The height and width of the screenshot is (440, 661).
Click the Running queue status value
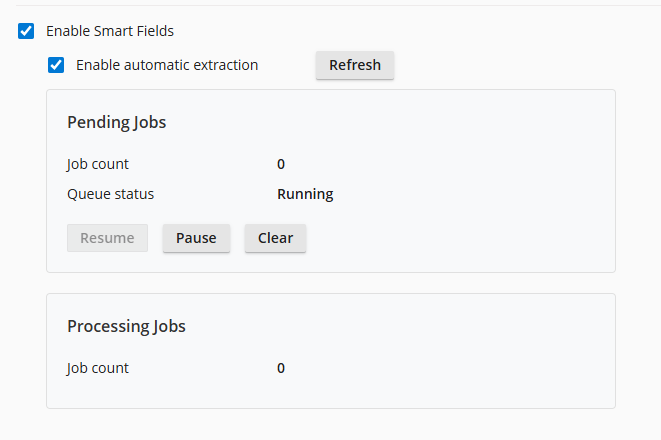[x=305, y=194]
